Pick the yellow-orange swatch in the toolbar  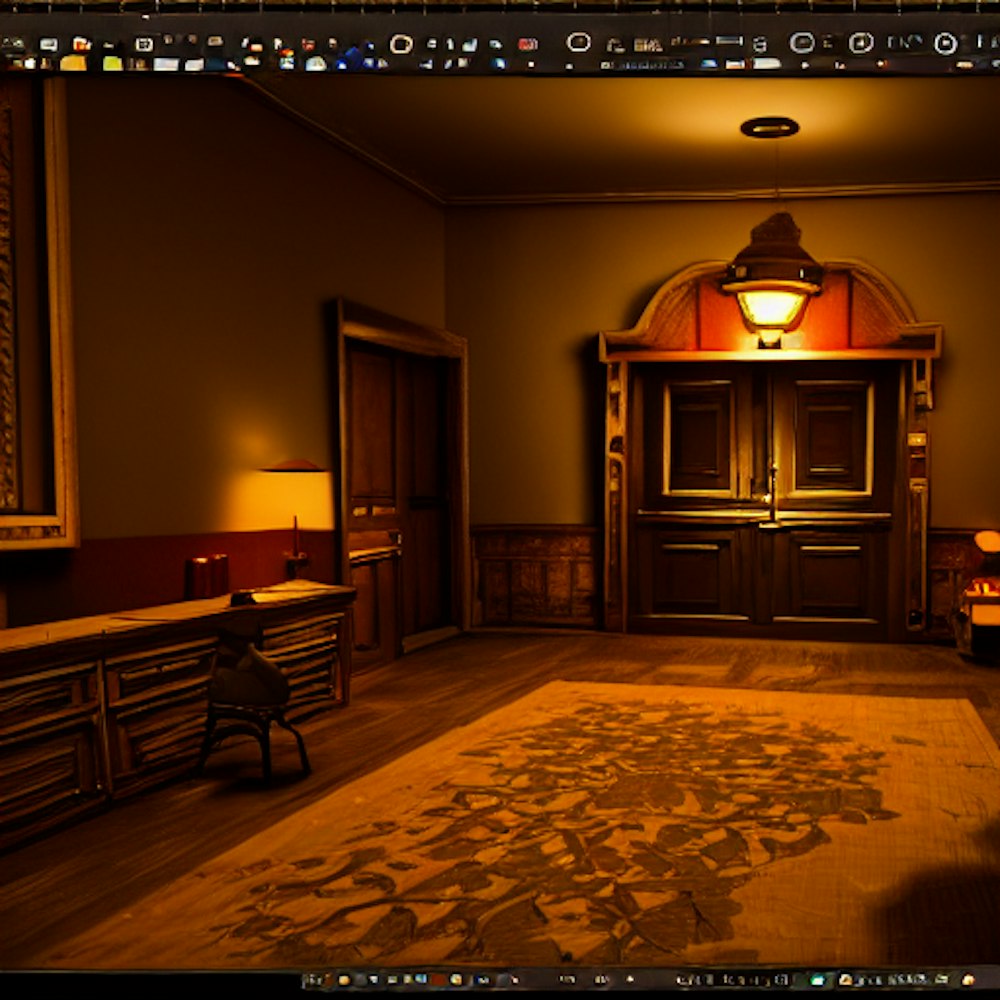tap(73, 63)
